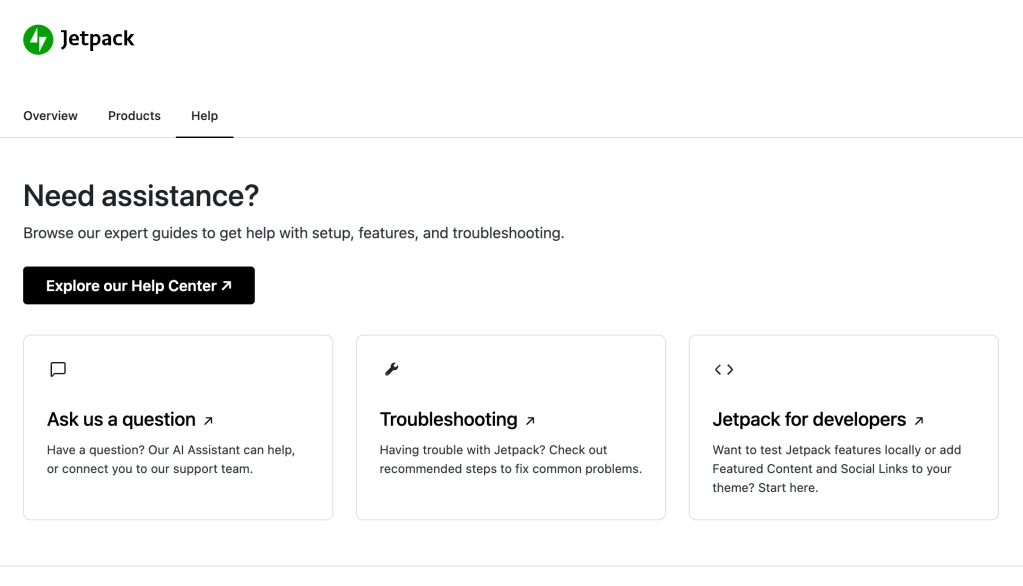The width and height of the screenshot is (1023, 586).
Task: Click external arrow beside Ask us a question
Action: pyautogui.click(x=208, y=421)
